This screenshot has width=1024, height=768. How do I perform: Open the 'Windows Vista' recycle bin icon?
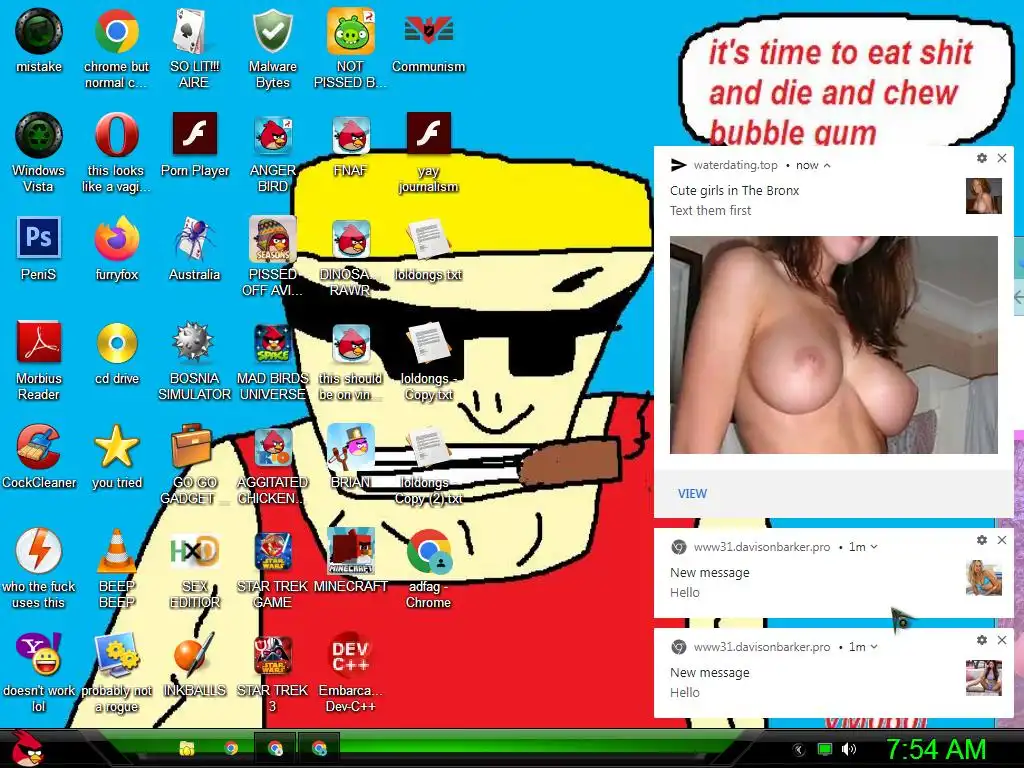pyautogui.click(x=39, y=153)
